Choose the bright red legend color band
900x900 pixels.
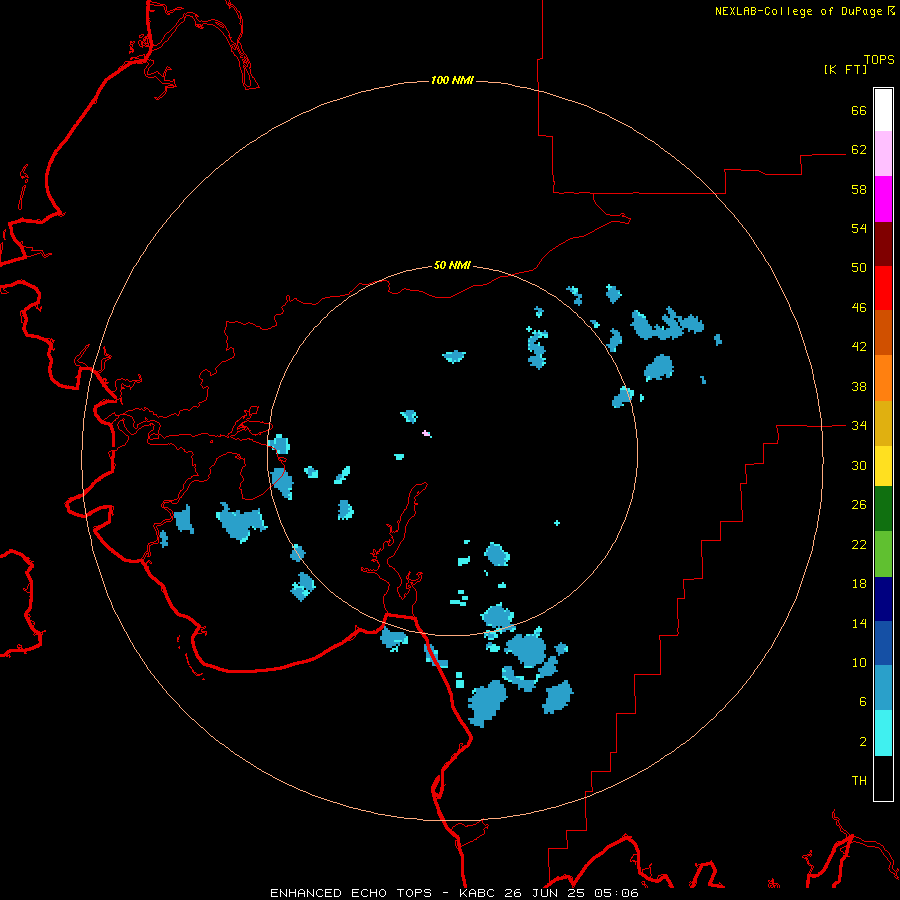coord(883,288)
